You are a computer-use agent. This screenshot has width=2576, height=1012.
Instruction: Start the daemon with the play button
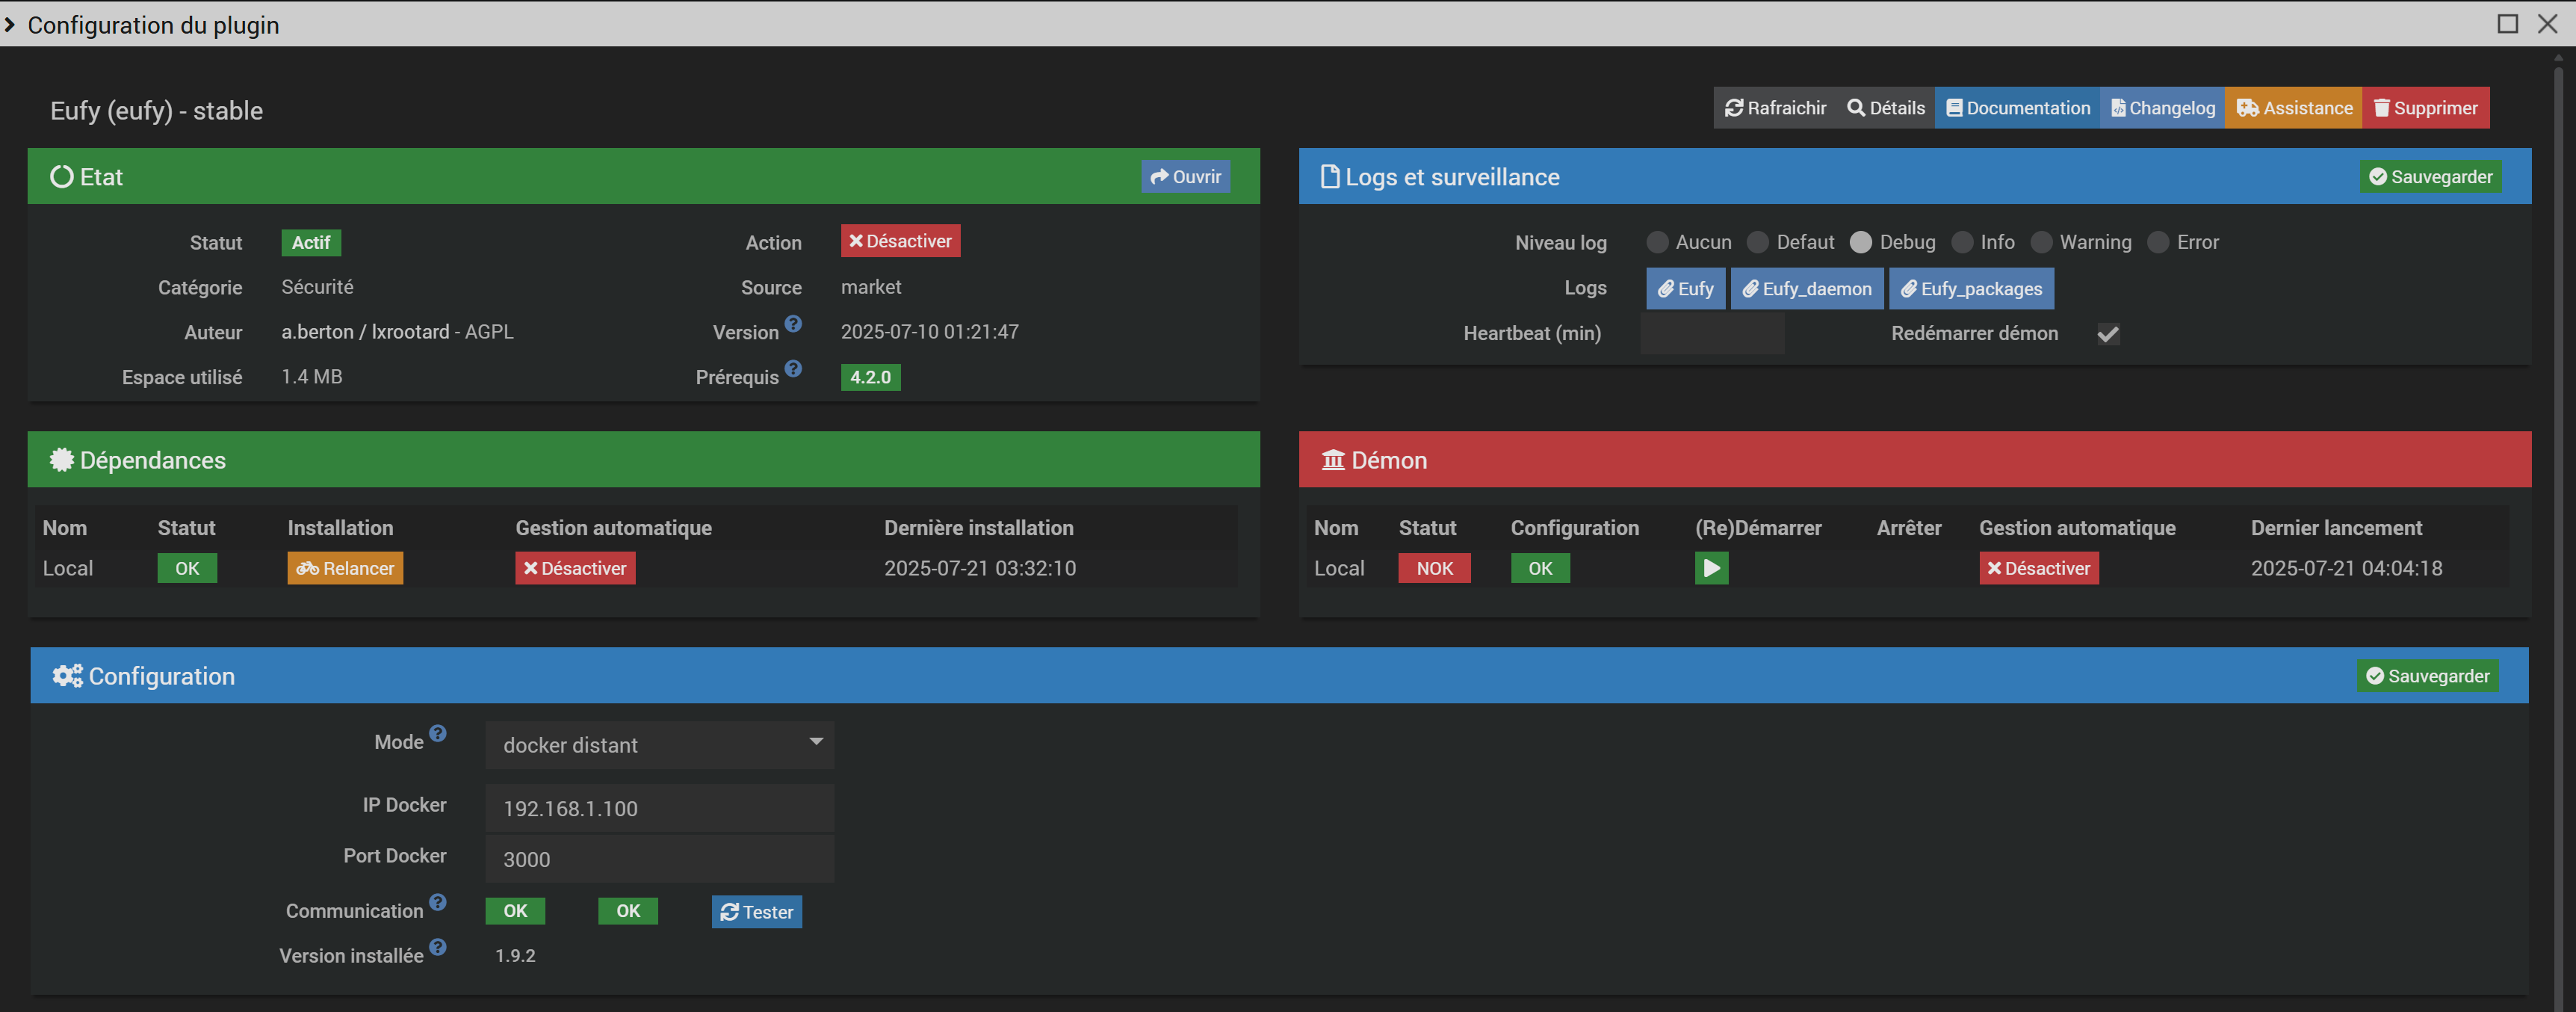tap(1711, 568)
